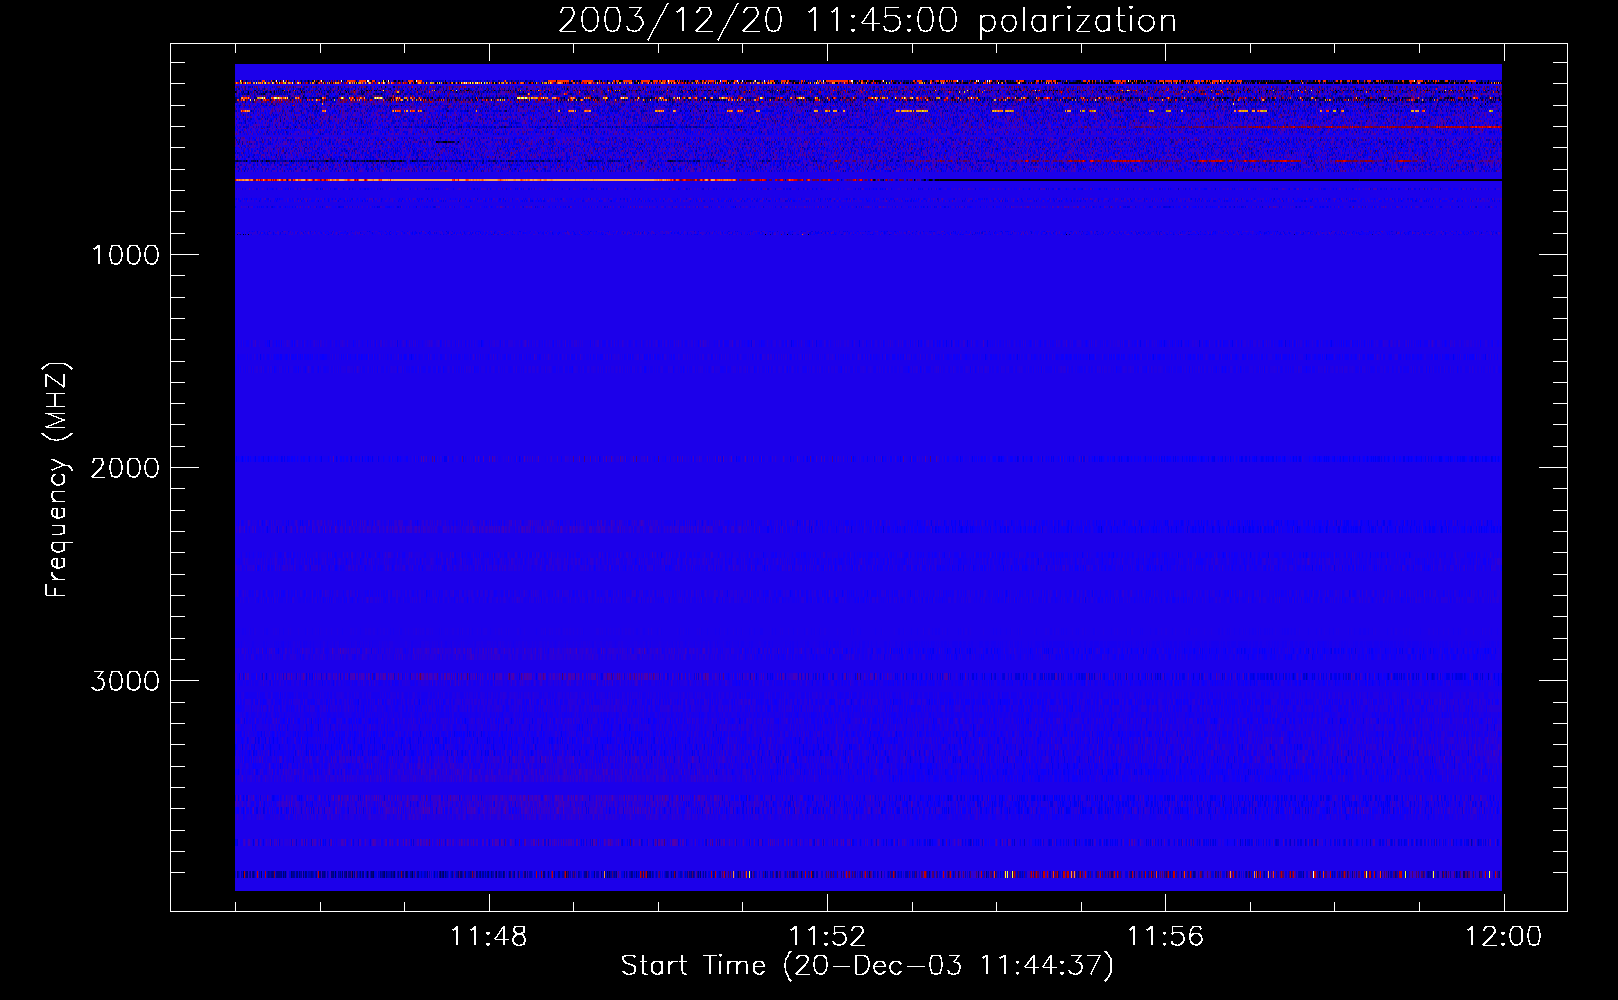Click the 2000 frequency tick label

(x=125, y=468)
